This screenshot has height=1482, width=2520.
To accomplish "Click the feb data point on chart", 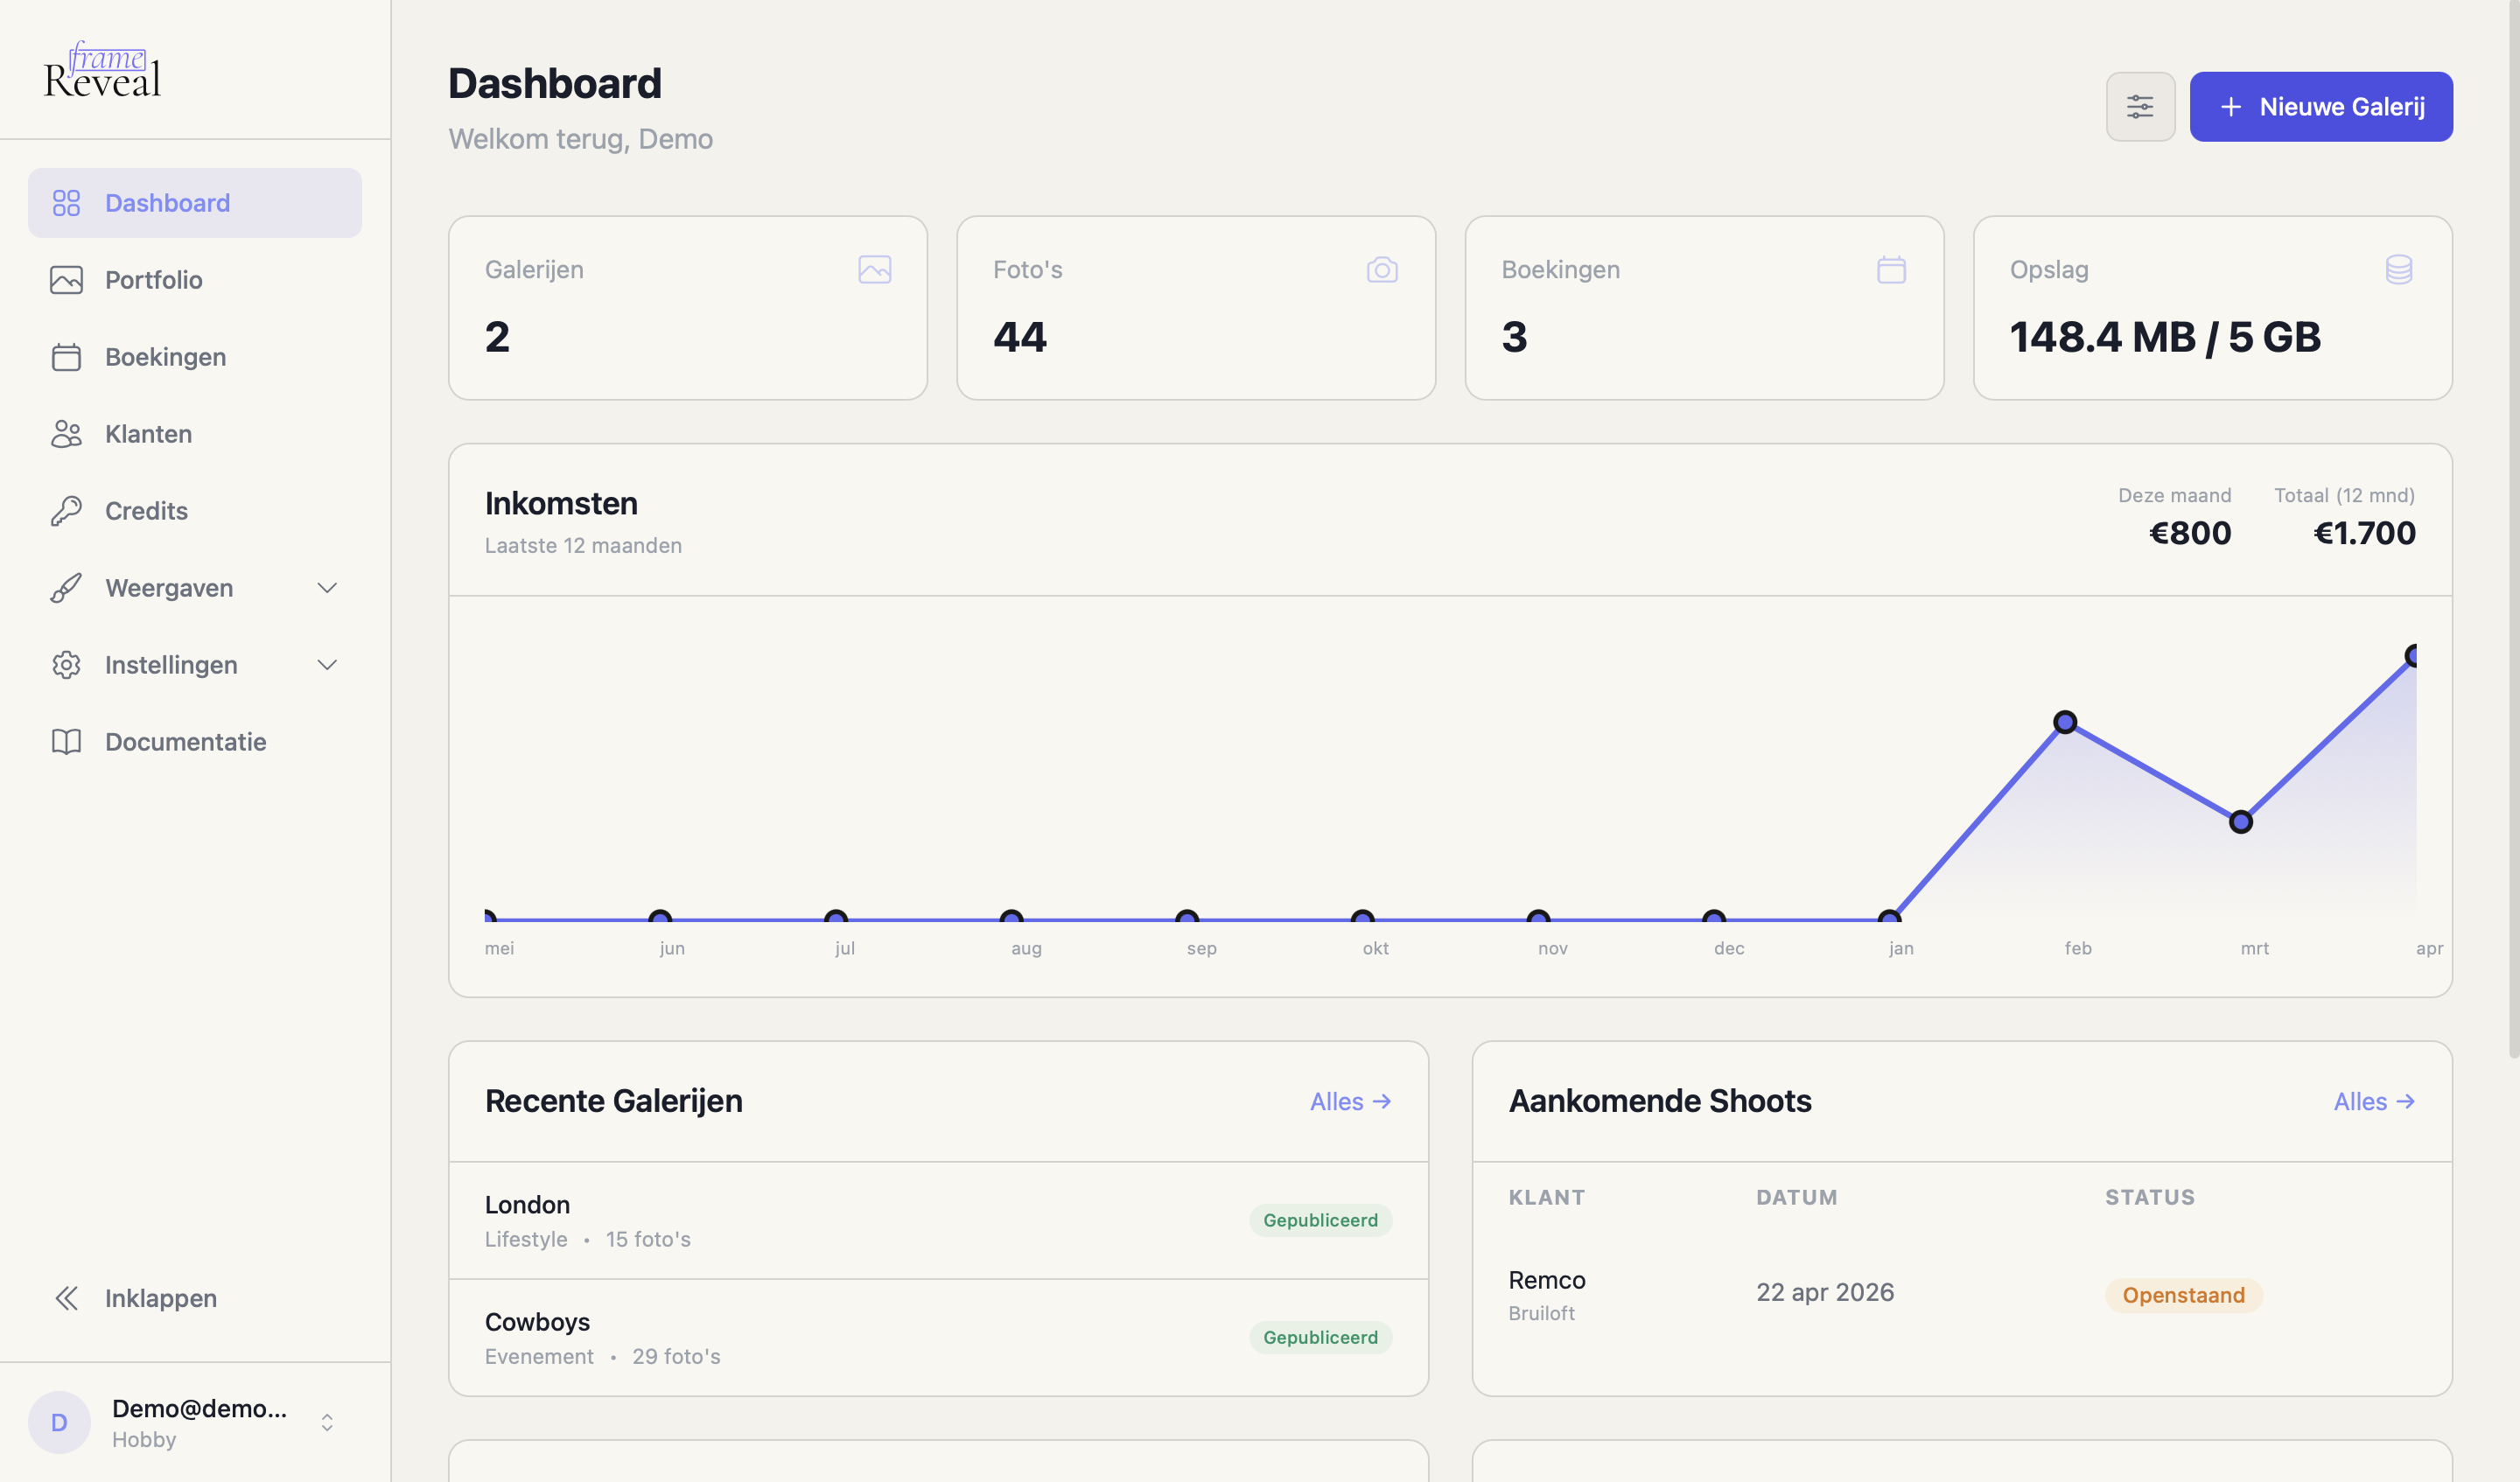I will (2065, 722).
